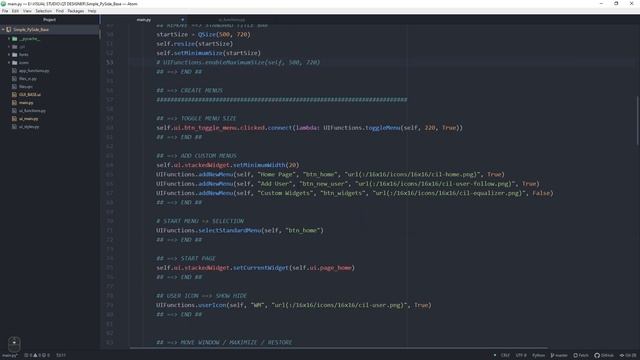Click the userIcon code line
Screen dimensions: 640x360
(x=293, y=305)
